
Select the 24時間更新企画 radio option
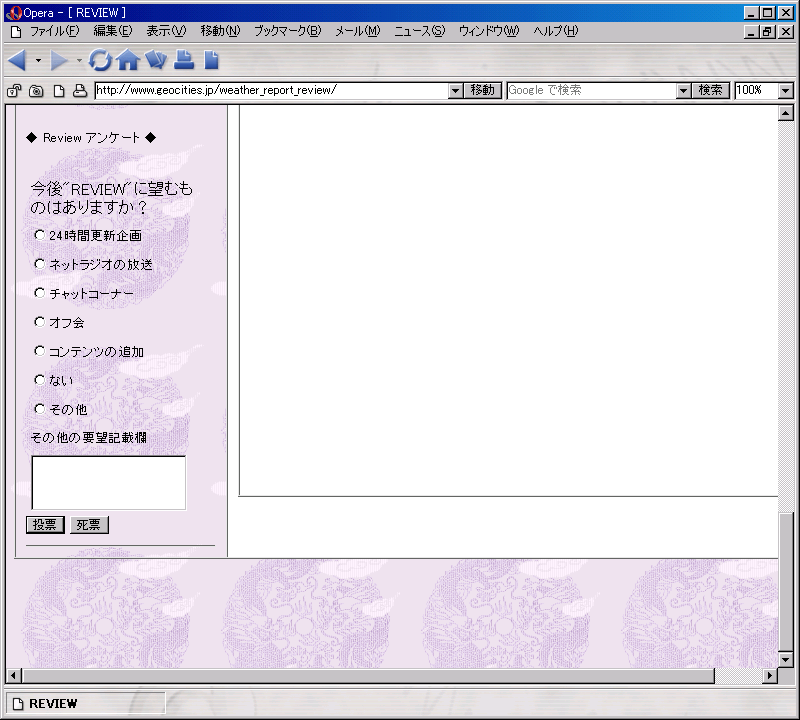pos(39,235)
